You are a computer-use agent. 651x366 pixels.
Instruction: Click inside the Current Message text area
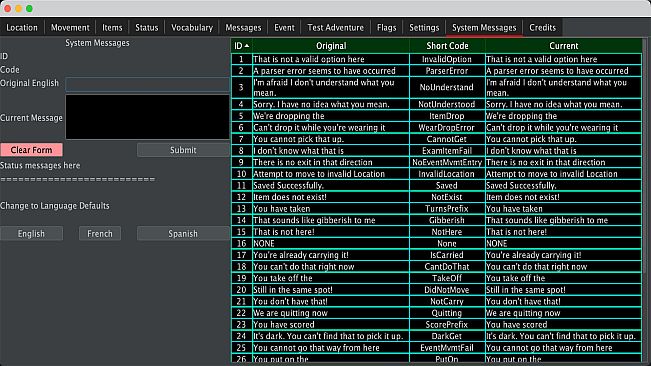coord(147,117)
